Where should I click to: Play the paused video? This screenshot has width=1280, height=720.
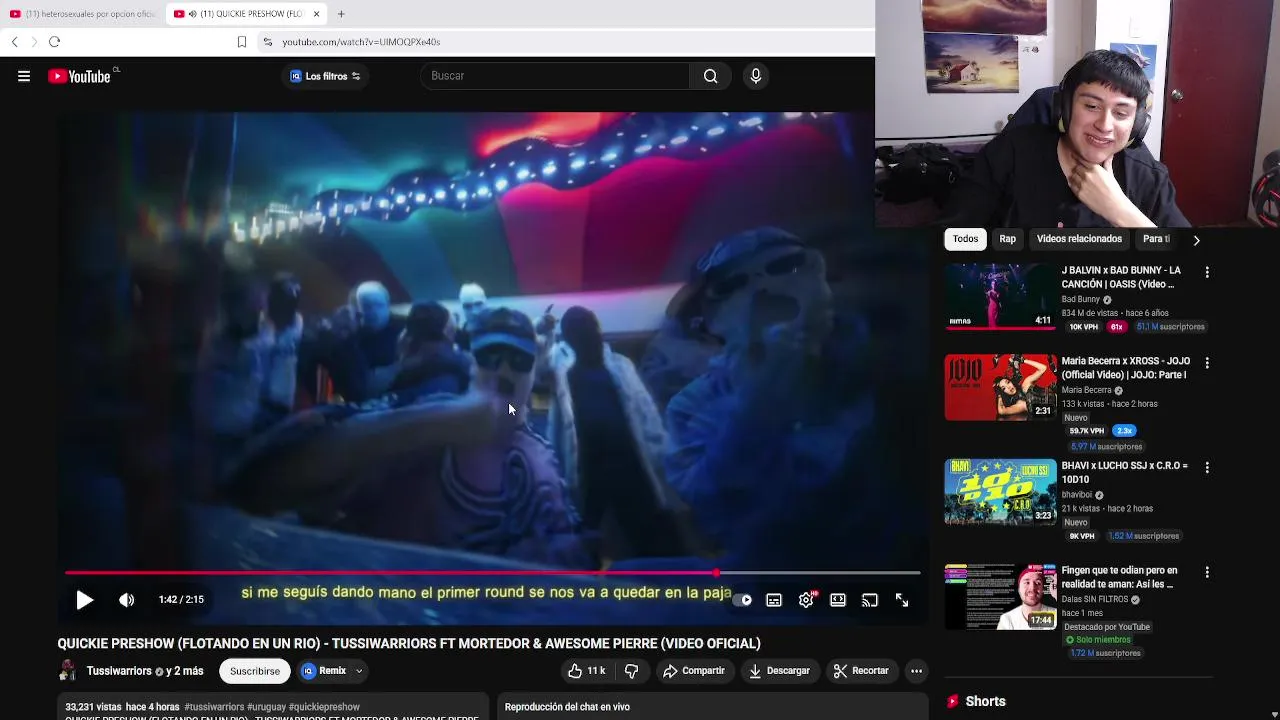click(x=85, y=600)
